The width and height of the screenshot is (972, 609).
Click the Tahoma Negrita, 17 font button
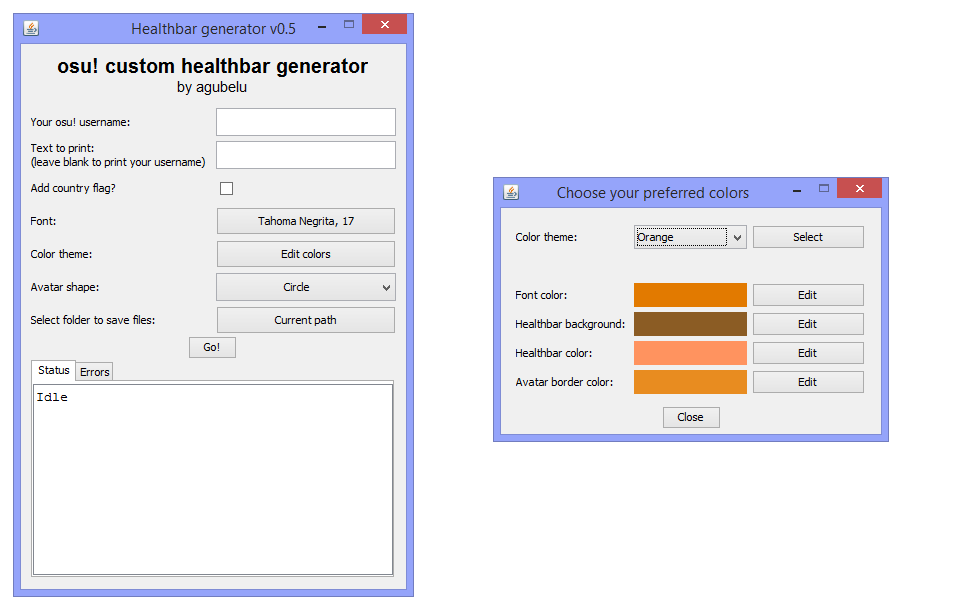point(306,221)
